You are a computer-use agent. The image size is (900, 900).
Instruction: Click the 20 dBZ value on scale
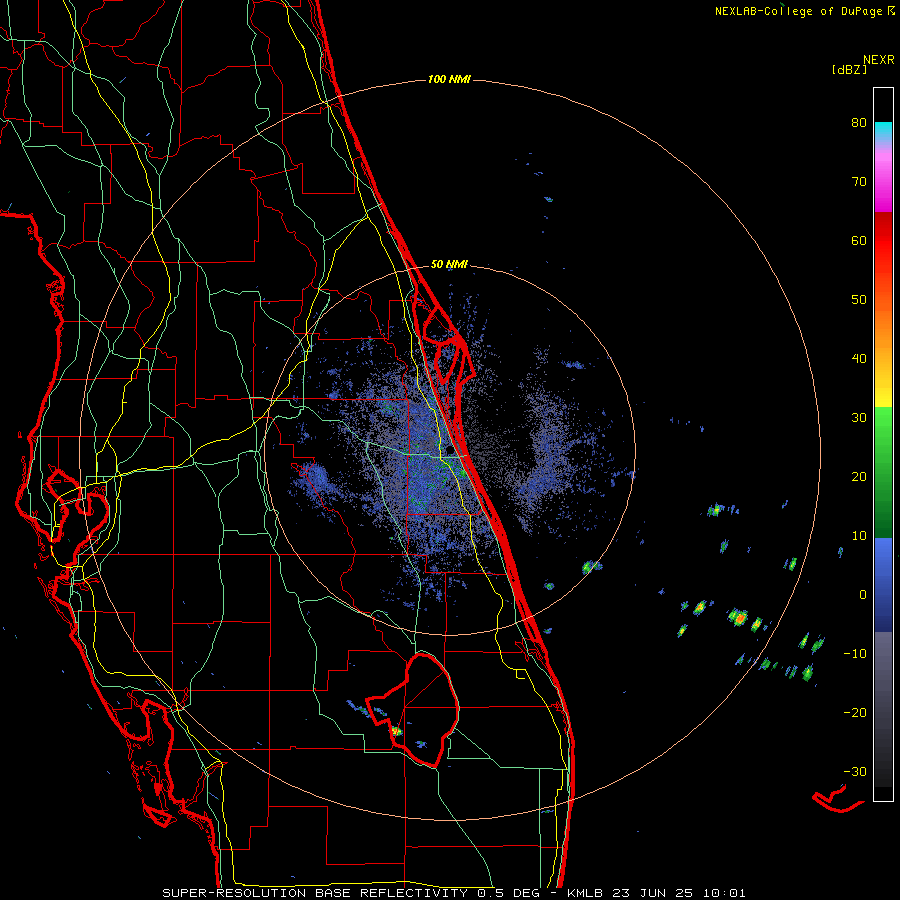(859, 476)
